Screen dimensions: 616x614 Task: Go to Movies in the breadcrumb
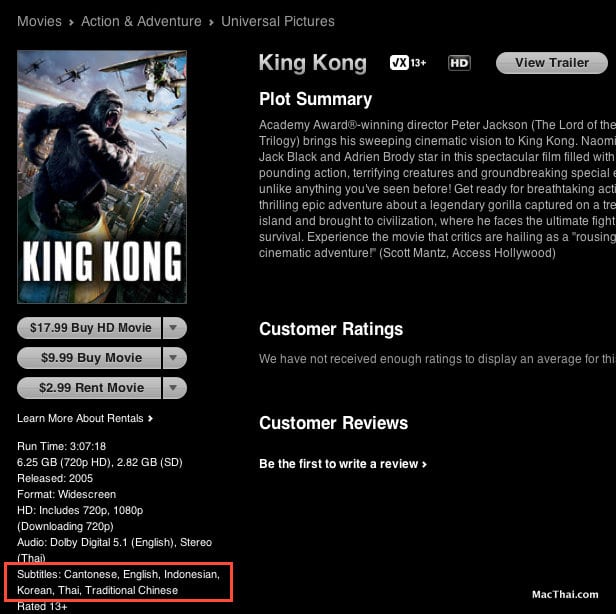39,21
